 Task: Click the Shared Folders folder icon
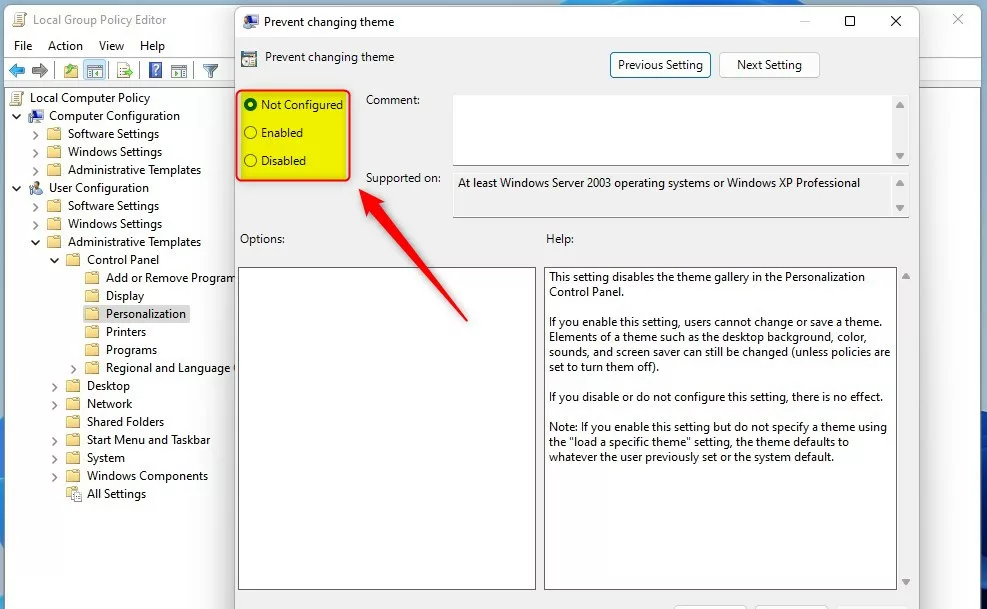tap(74, 421)
